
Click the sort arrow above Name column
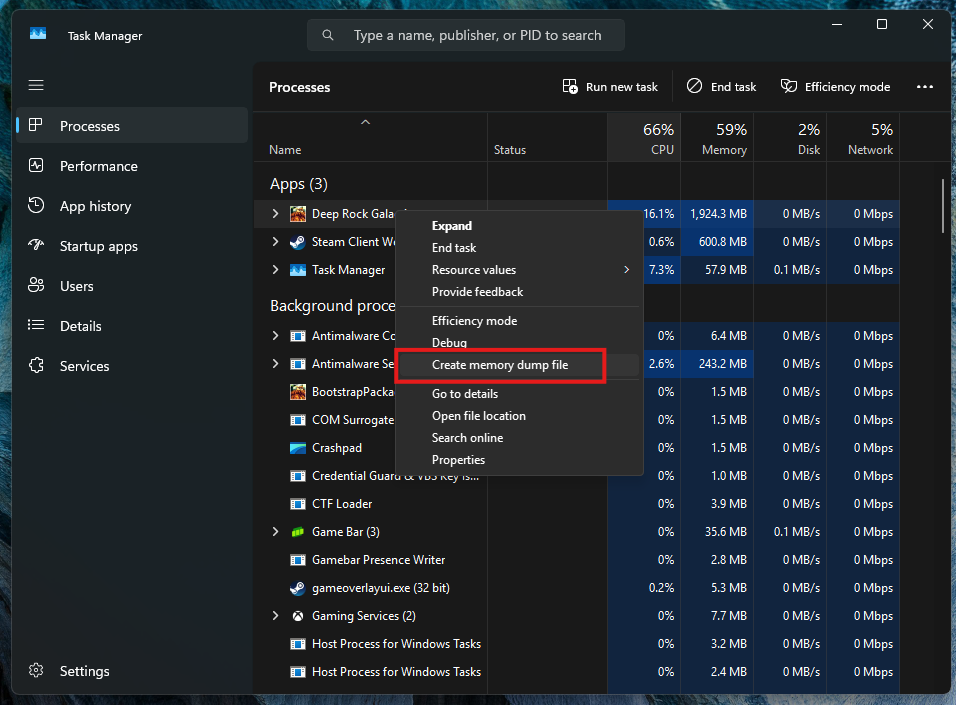point(365,122)
